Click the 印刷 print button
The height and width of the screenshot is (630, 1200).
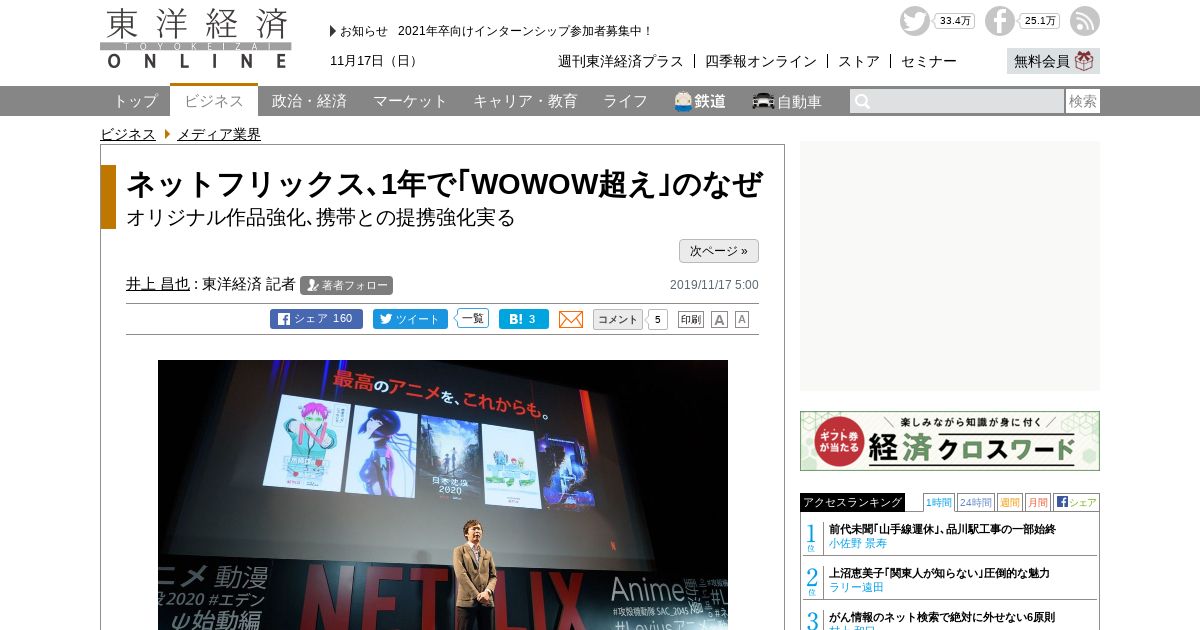[x=691, y=319]
